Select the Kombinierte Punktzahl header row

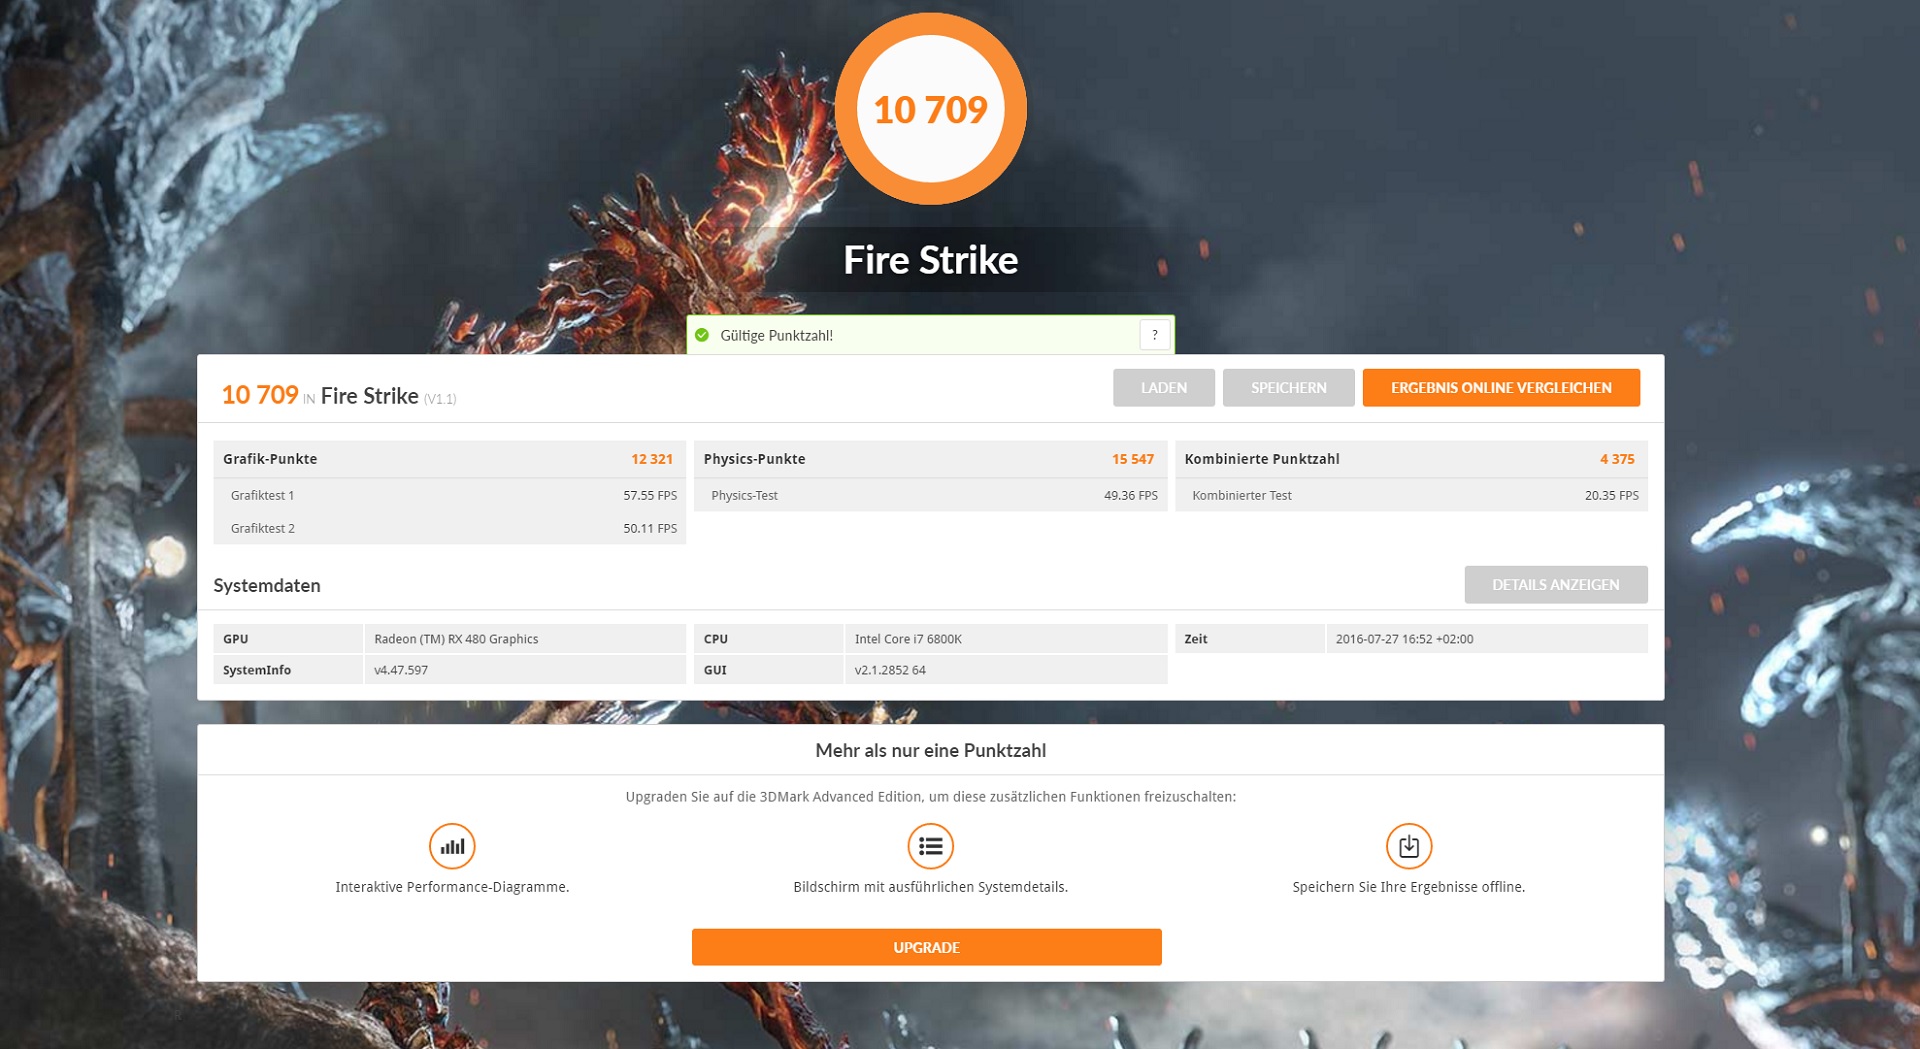(x=1411, y=459)
